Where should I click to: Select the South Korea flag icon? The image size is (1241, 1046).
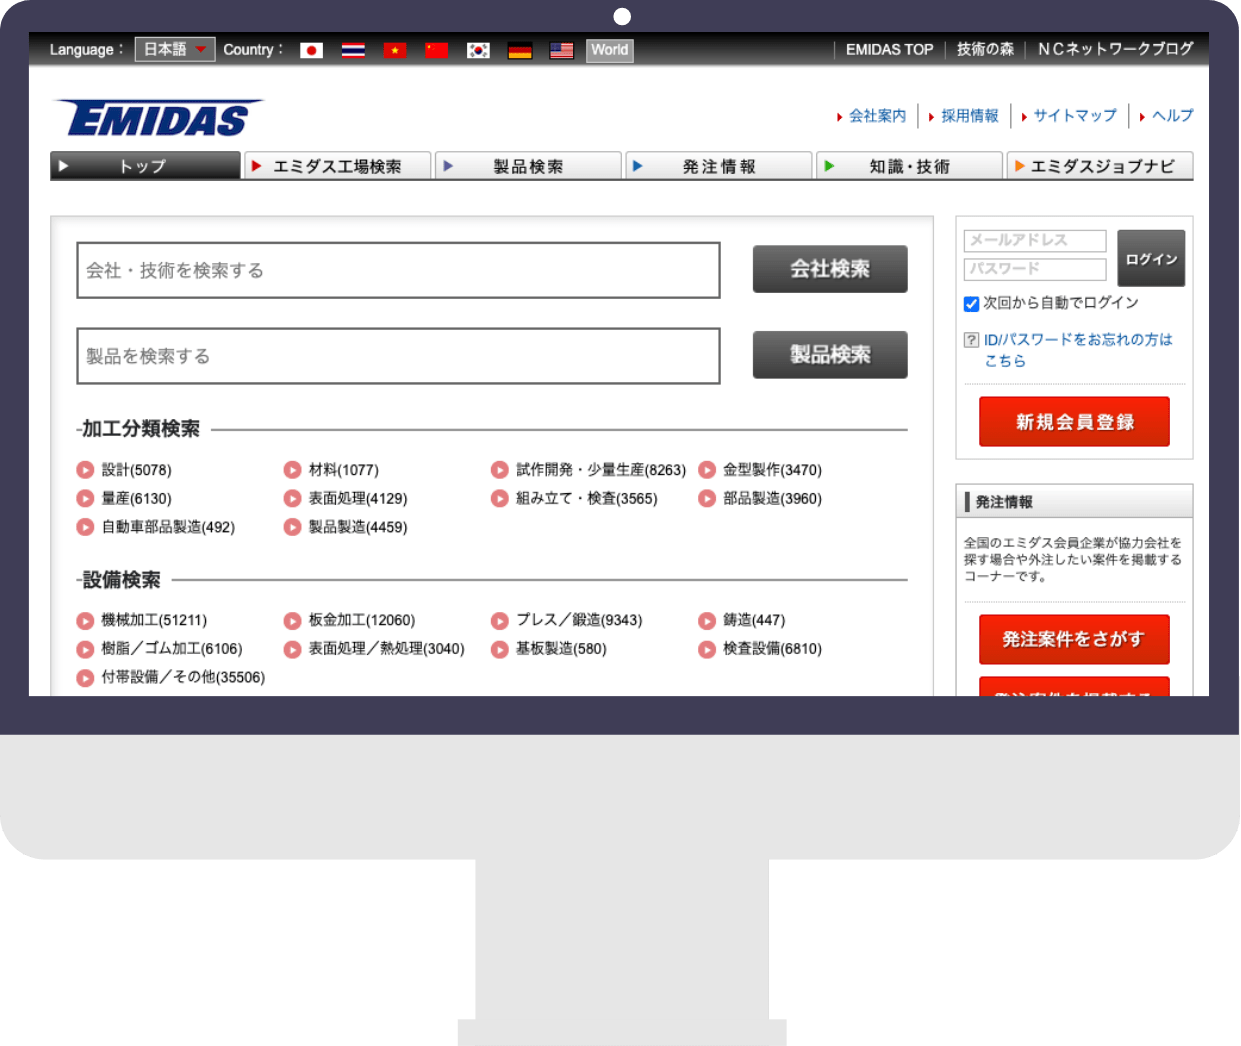click(x=478, y=50)
